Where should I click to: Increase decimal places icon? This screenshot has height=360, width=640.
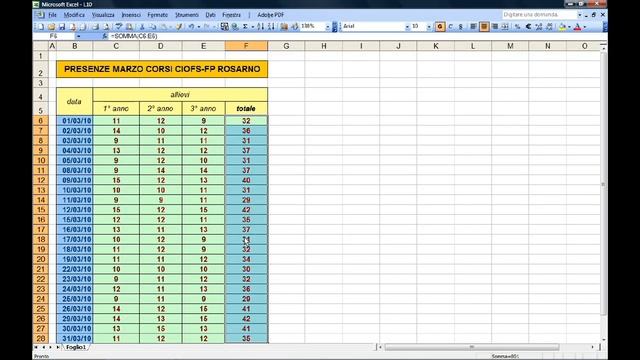coord(539,27)
